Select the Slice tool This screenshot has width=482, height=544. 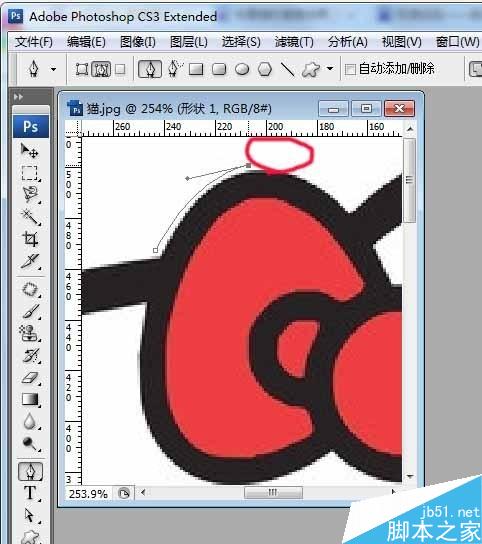tap(30, 261)
